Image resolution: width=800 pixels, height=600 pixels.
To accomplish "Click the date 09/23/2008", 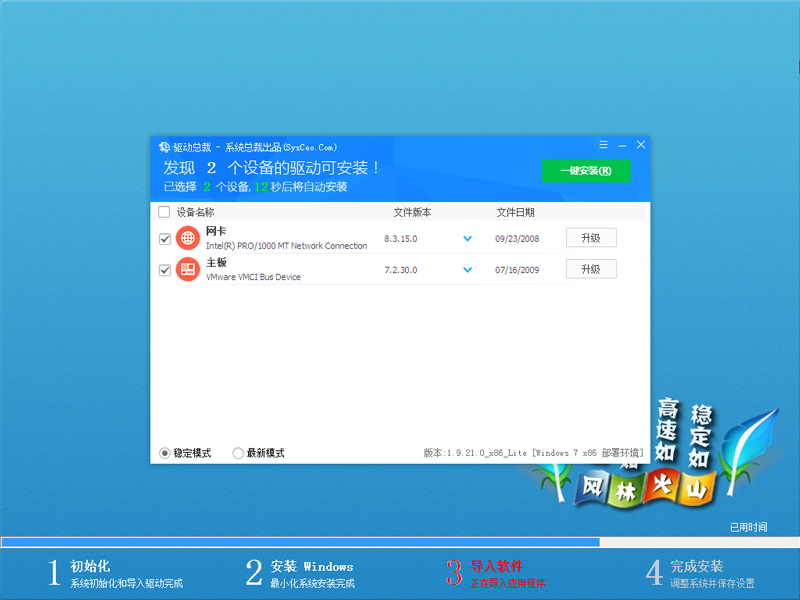I will pos(517,239).
